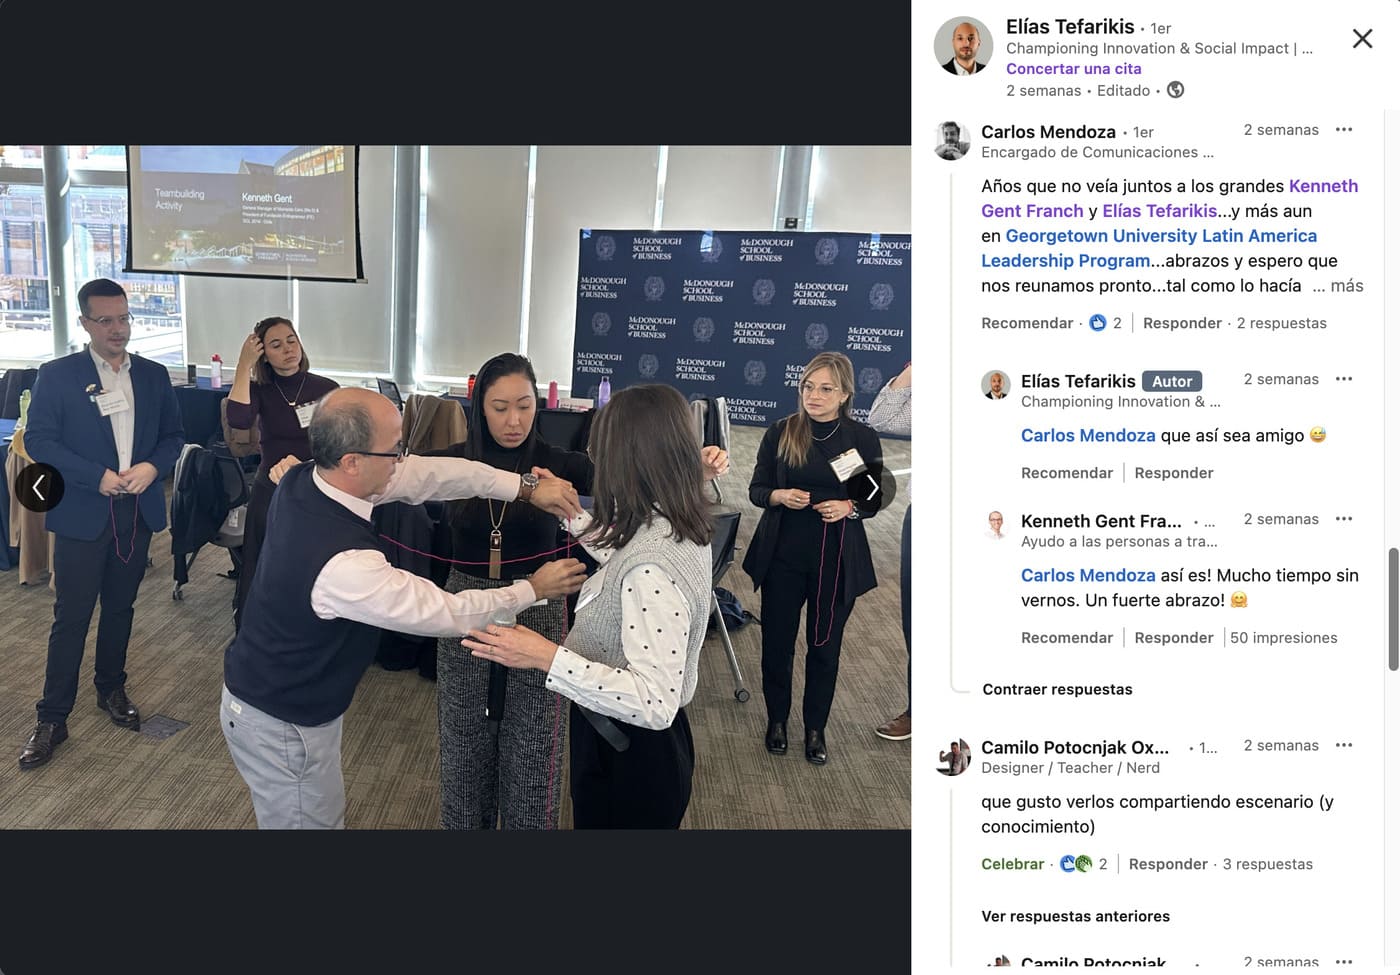Click 'Recomendar' on Carlos Mendoza's comment
Screen dimensions: 1400x975
tap(1027, 323)
